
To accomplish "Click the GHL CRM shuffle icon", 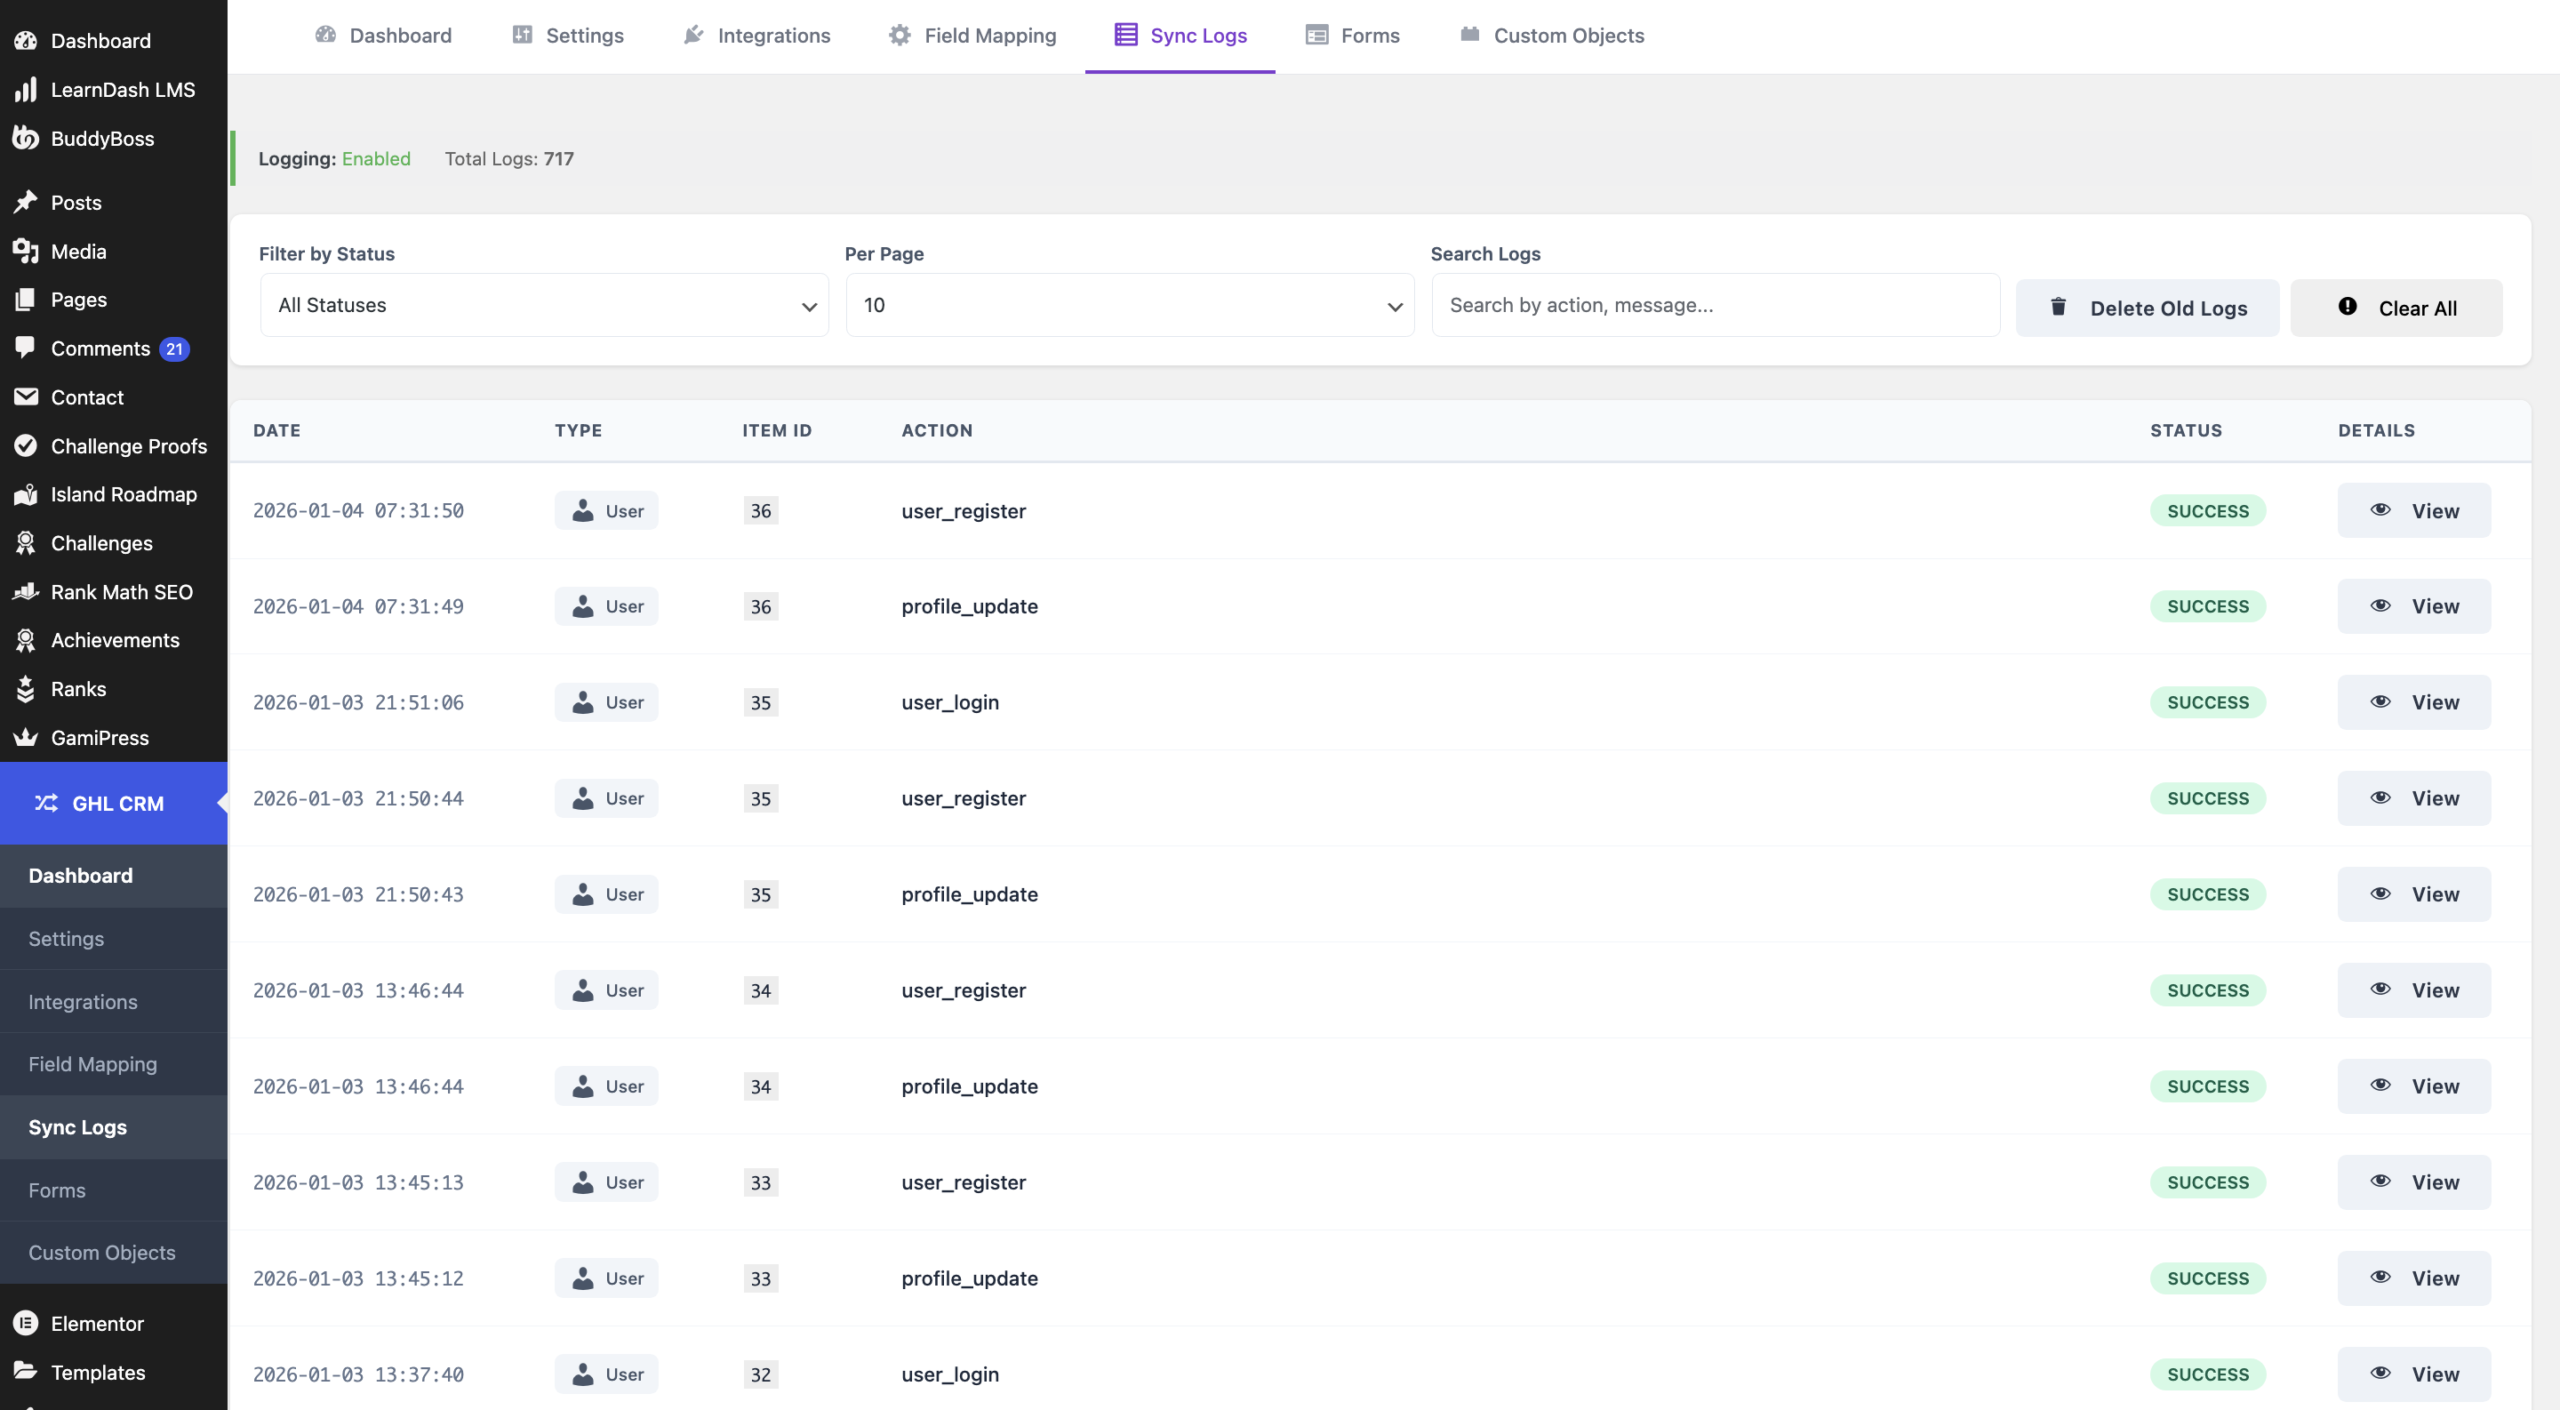I will (x=46, y=803).
